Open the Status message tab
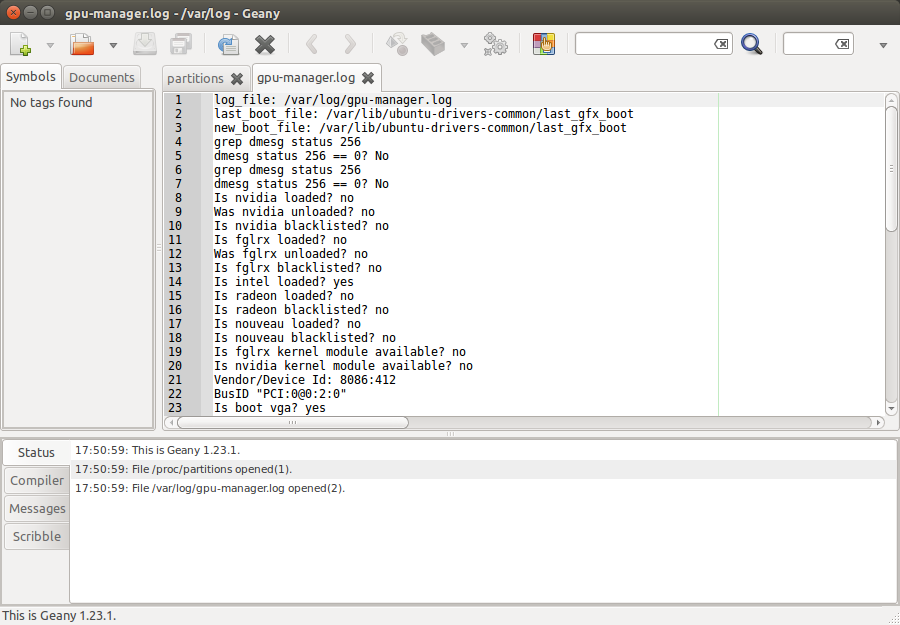Screen dimensions: 900x625 click(36, 452)
